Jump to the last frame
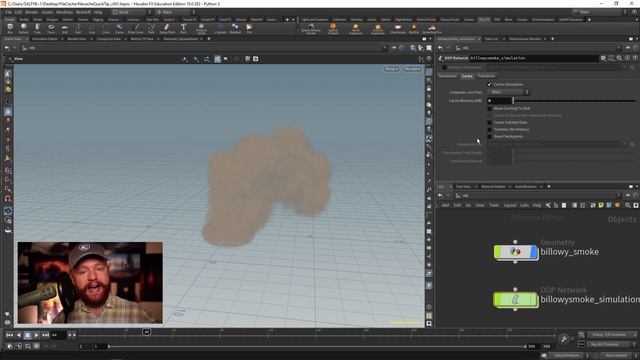This screenshot has width=640, height=360. pyautogui.click(x=45, y=335)
